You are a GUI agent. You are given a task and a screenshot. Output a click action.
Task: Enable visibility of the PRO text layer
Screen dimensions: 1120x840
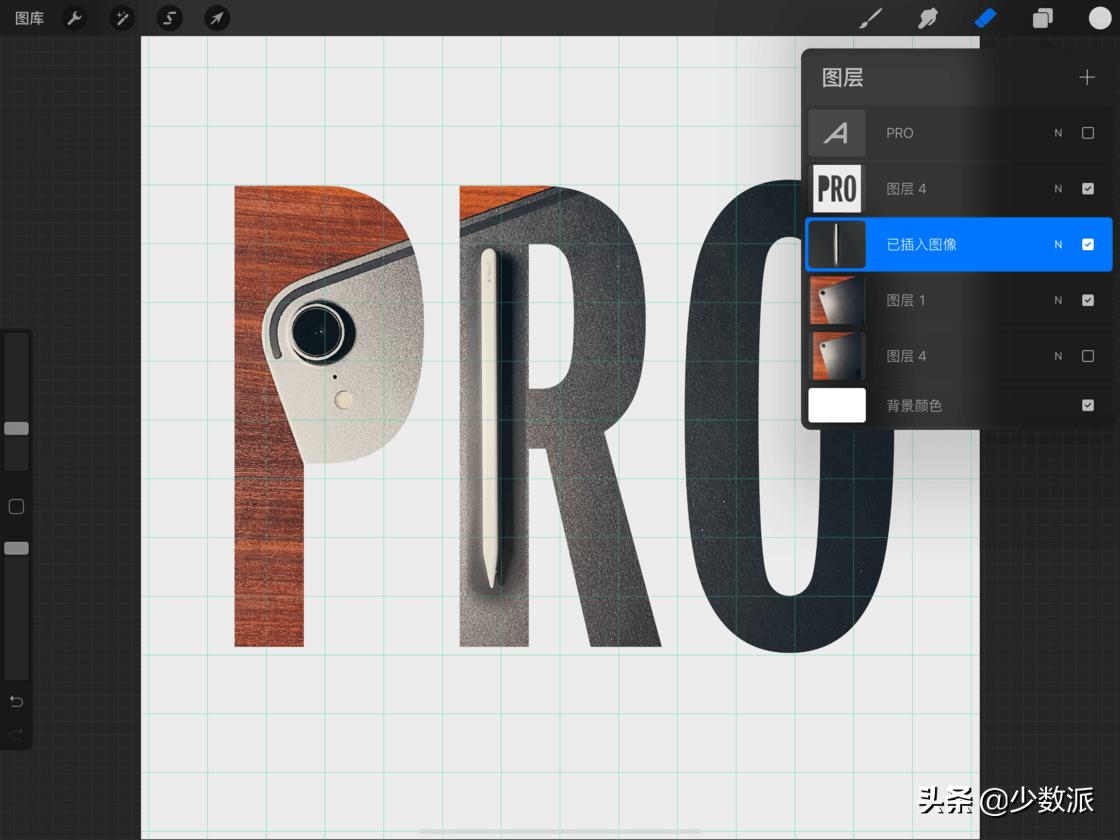coord(1088,133)
